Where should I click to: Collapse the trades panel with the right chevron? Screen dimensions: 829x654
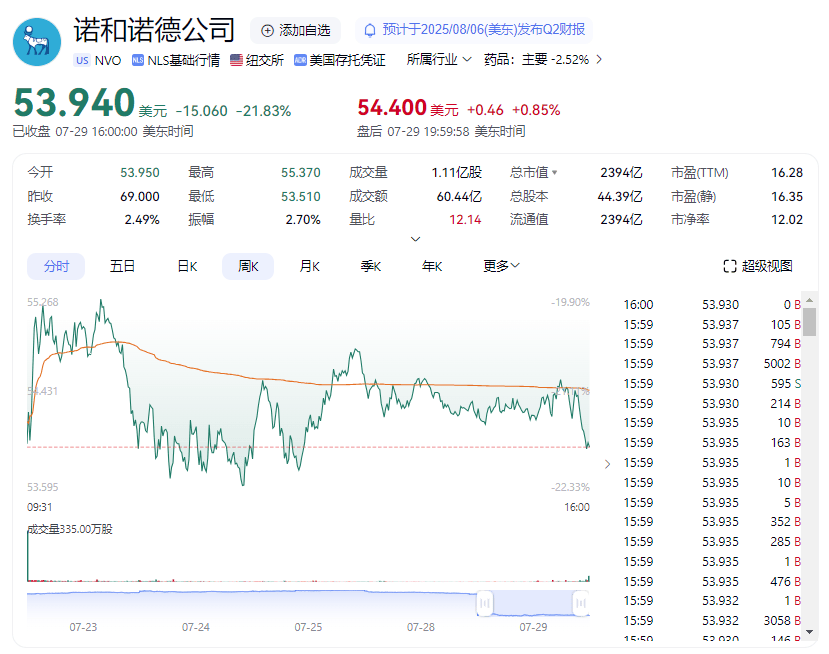(x=607, y=464)
